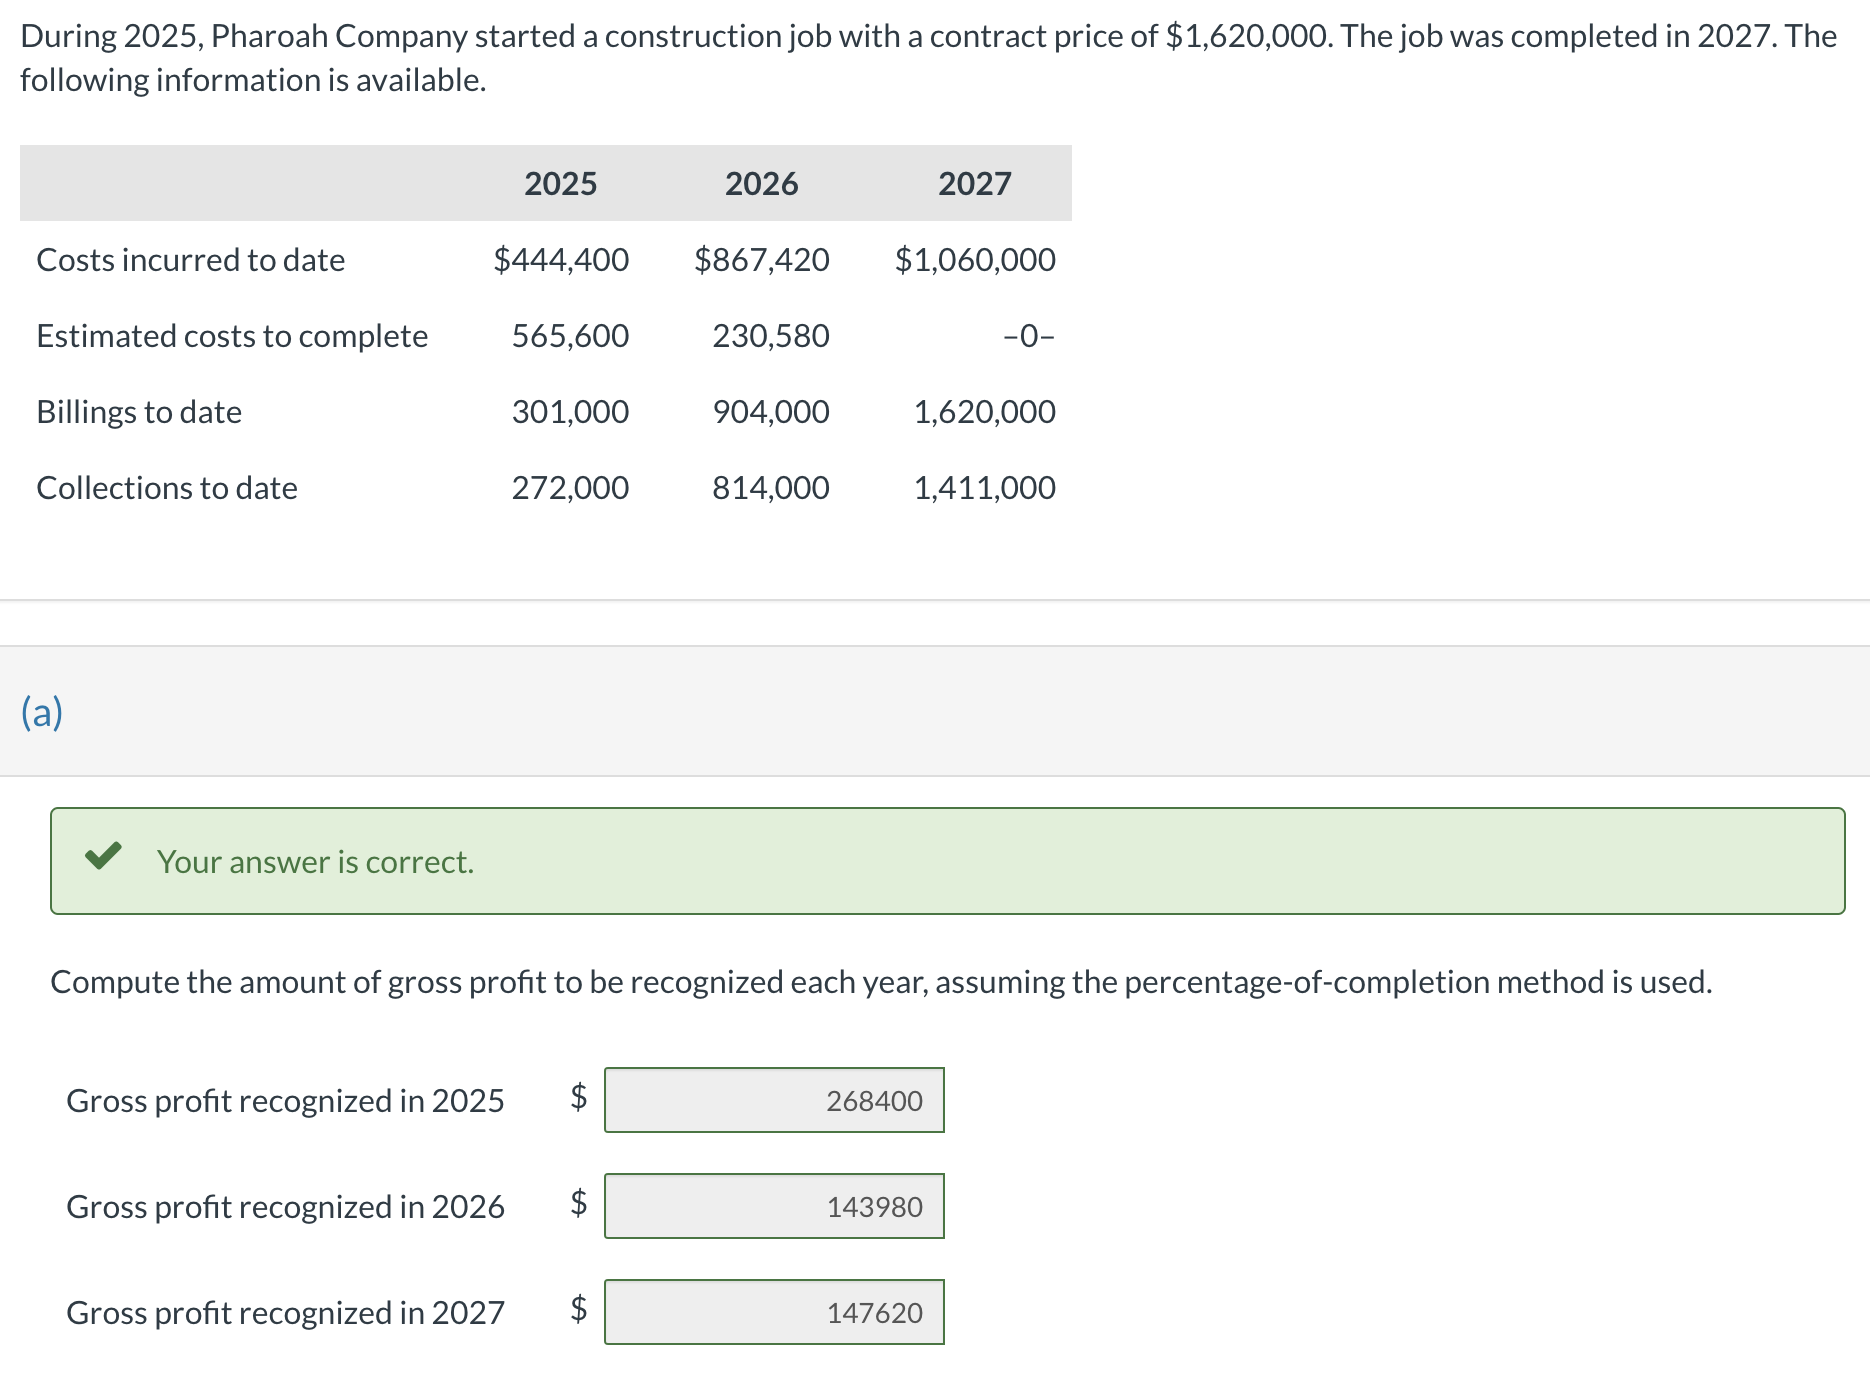Select the 2025 column header
This screenshot has width=1870, height=1400.
(560, 184)
